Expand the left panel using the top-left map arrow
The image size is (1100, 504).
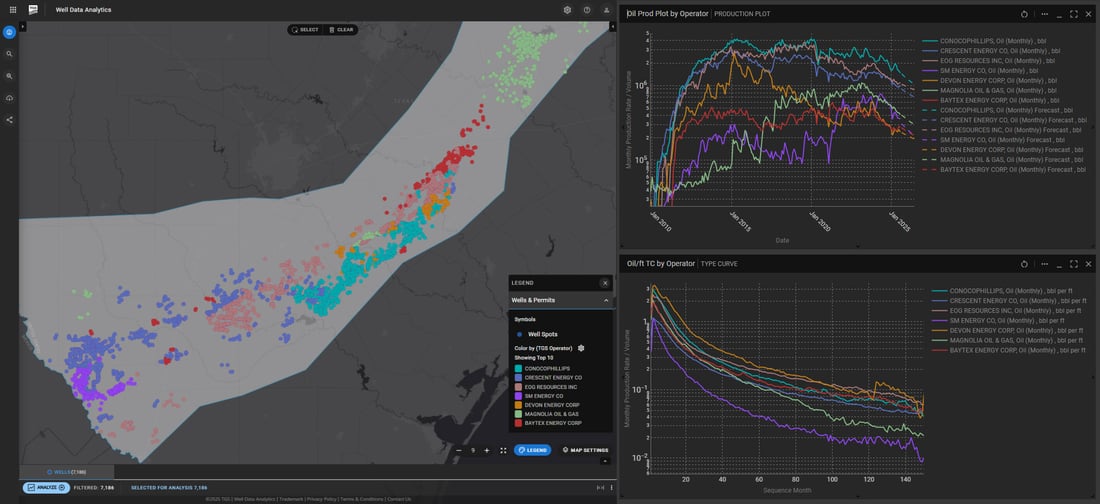(x=23, y=26)
